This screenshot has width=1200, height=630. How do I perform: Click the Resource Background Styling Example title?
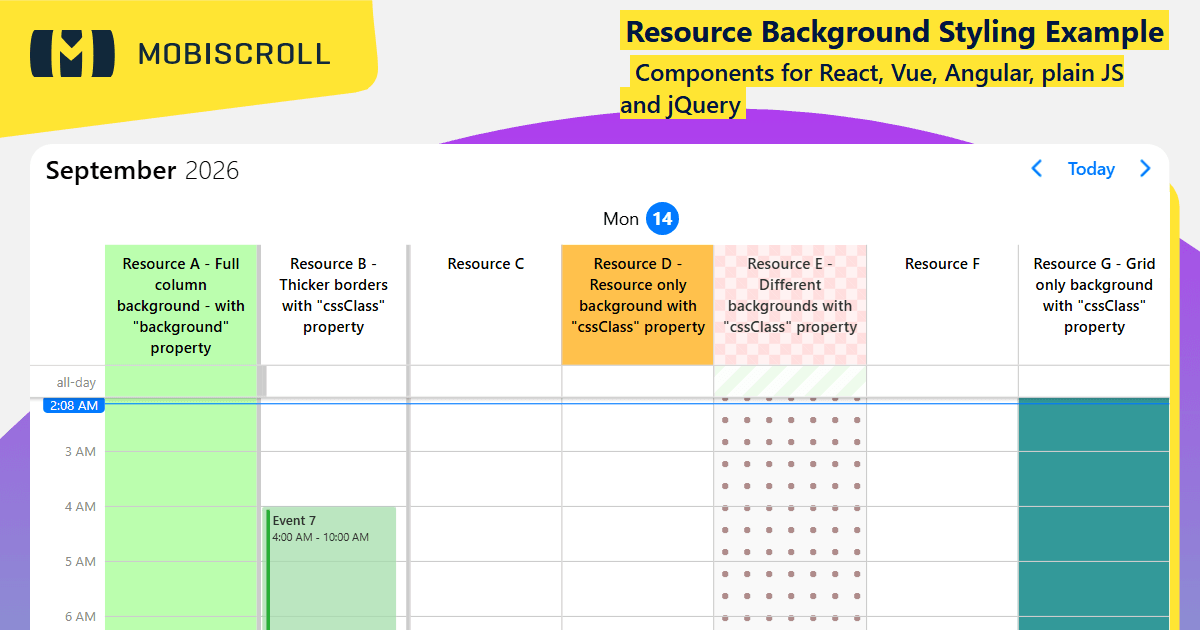(x=895, y=32)
